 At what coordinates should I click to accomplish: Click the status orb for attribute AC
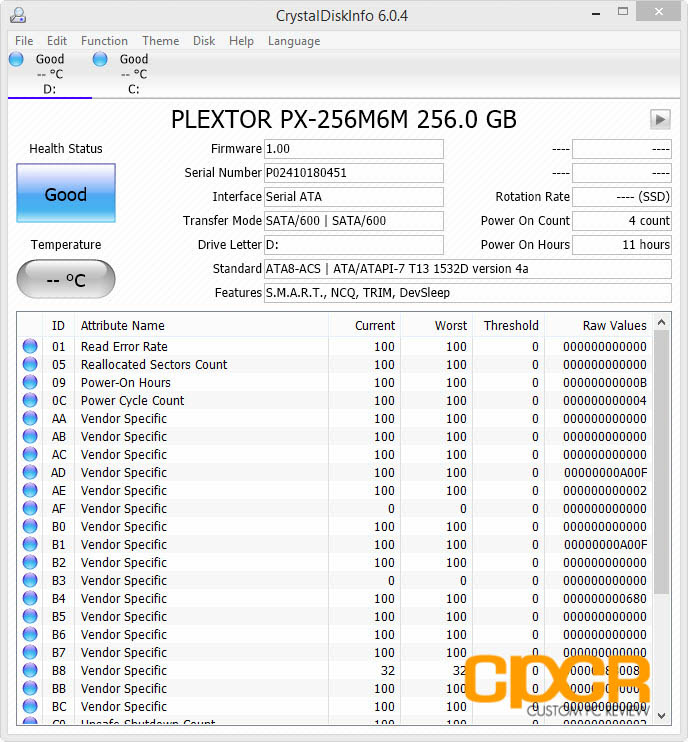pyautogui.click(x=30, y=454)
